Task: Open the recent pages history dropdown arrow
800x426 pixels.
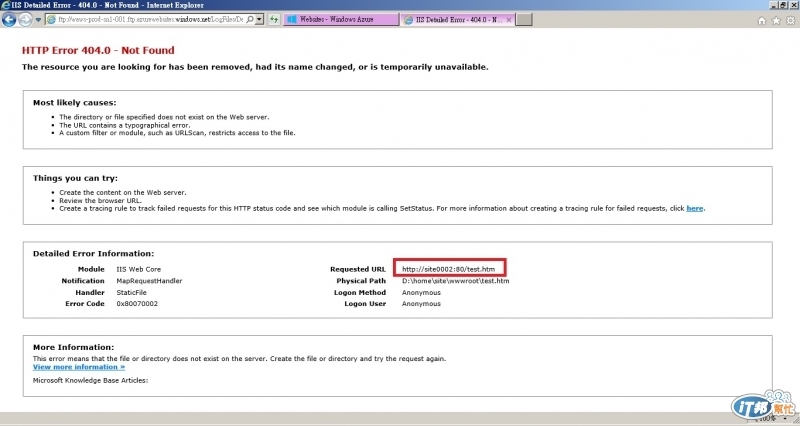Action: coord(38,20)
